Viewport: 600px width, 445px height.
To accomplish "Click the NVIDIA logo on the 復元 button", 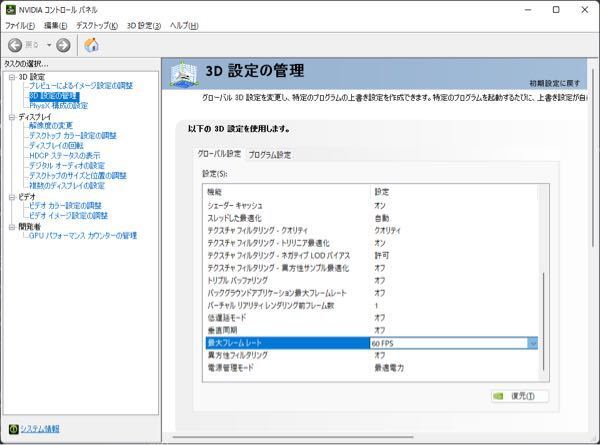I will tap(498, 396).
